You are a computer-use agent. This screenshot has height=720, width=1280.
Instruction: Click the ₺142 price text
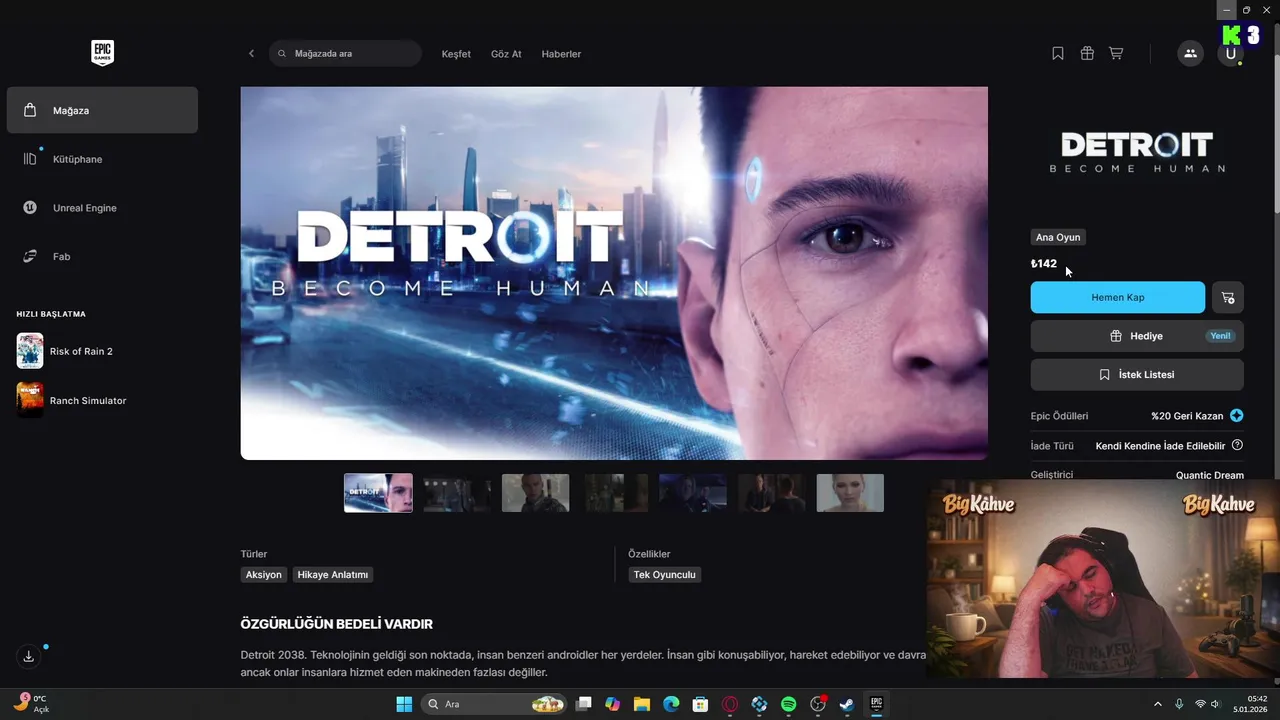(x=1044, y=264)
